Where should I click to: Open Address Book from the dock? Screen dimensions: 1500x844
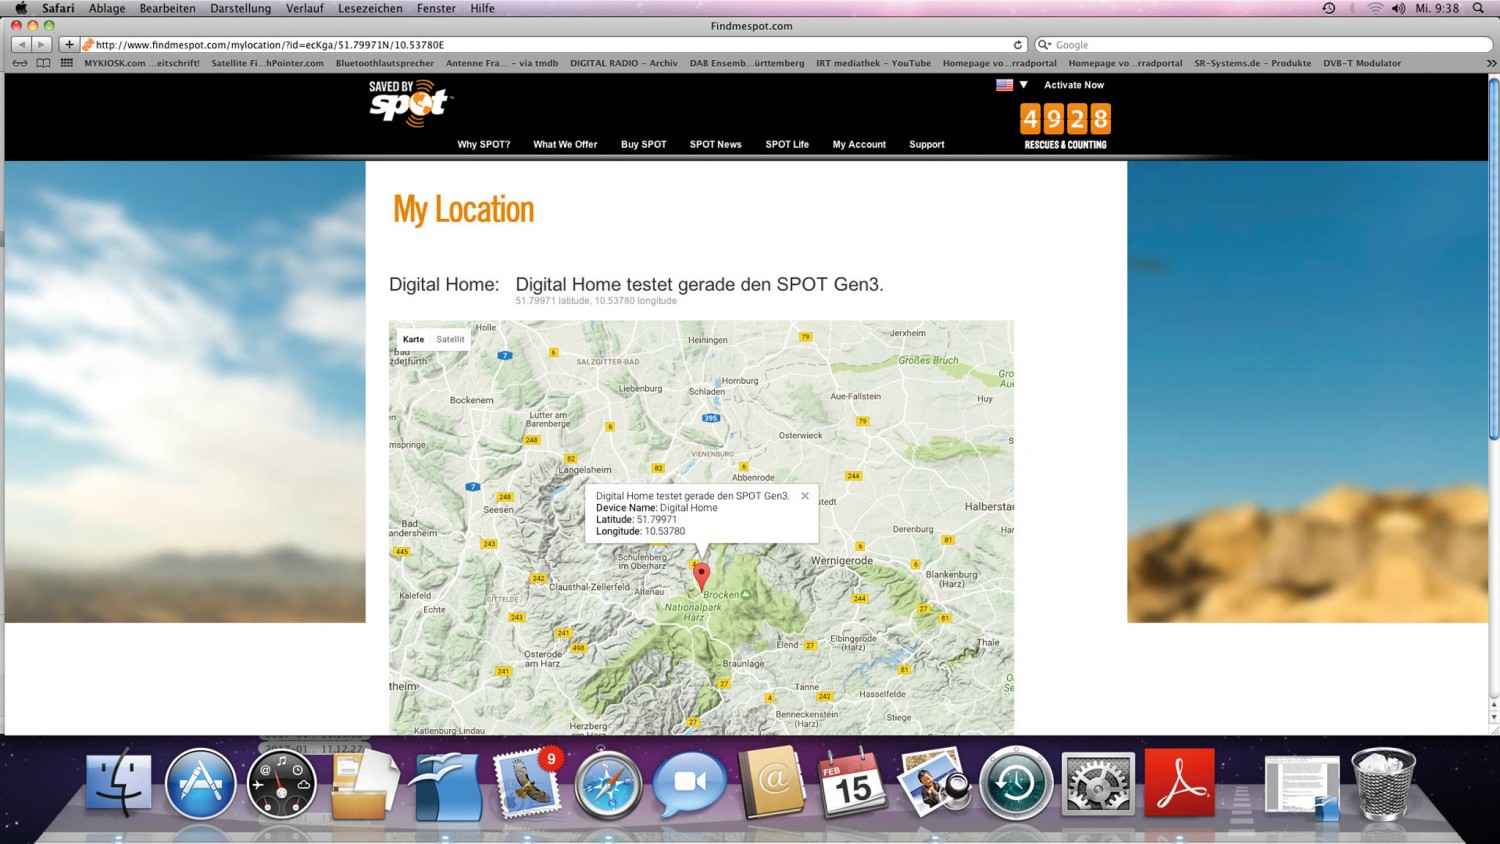(771, 783)
